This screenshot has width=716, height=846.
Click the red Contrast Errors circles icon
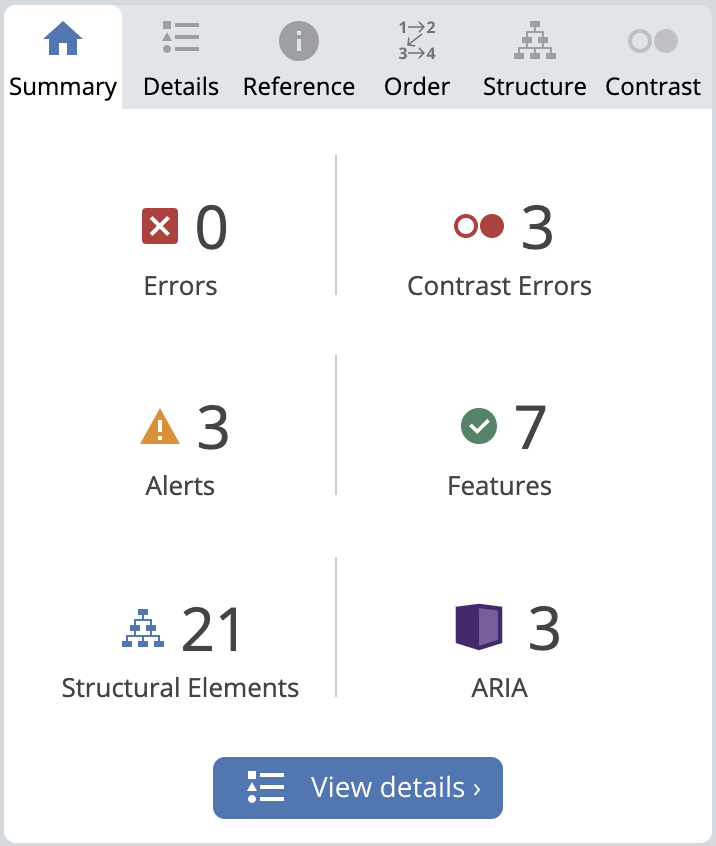(479, 226)
